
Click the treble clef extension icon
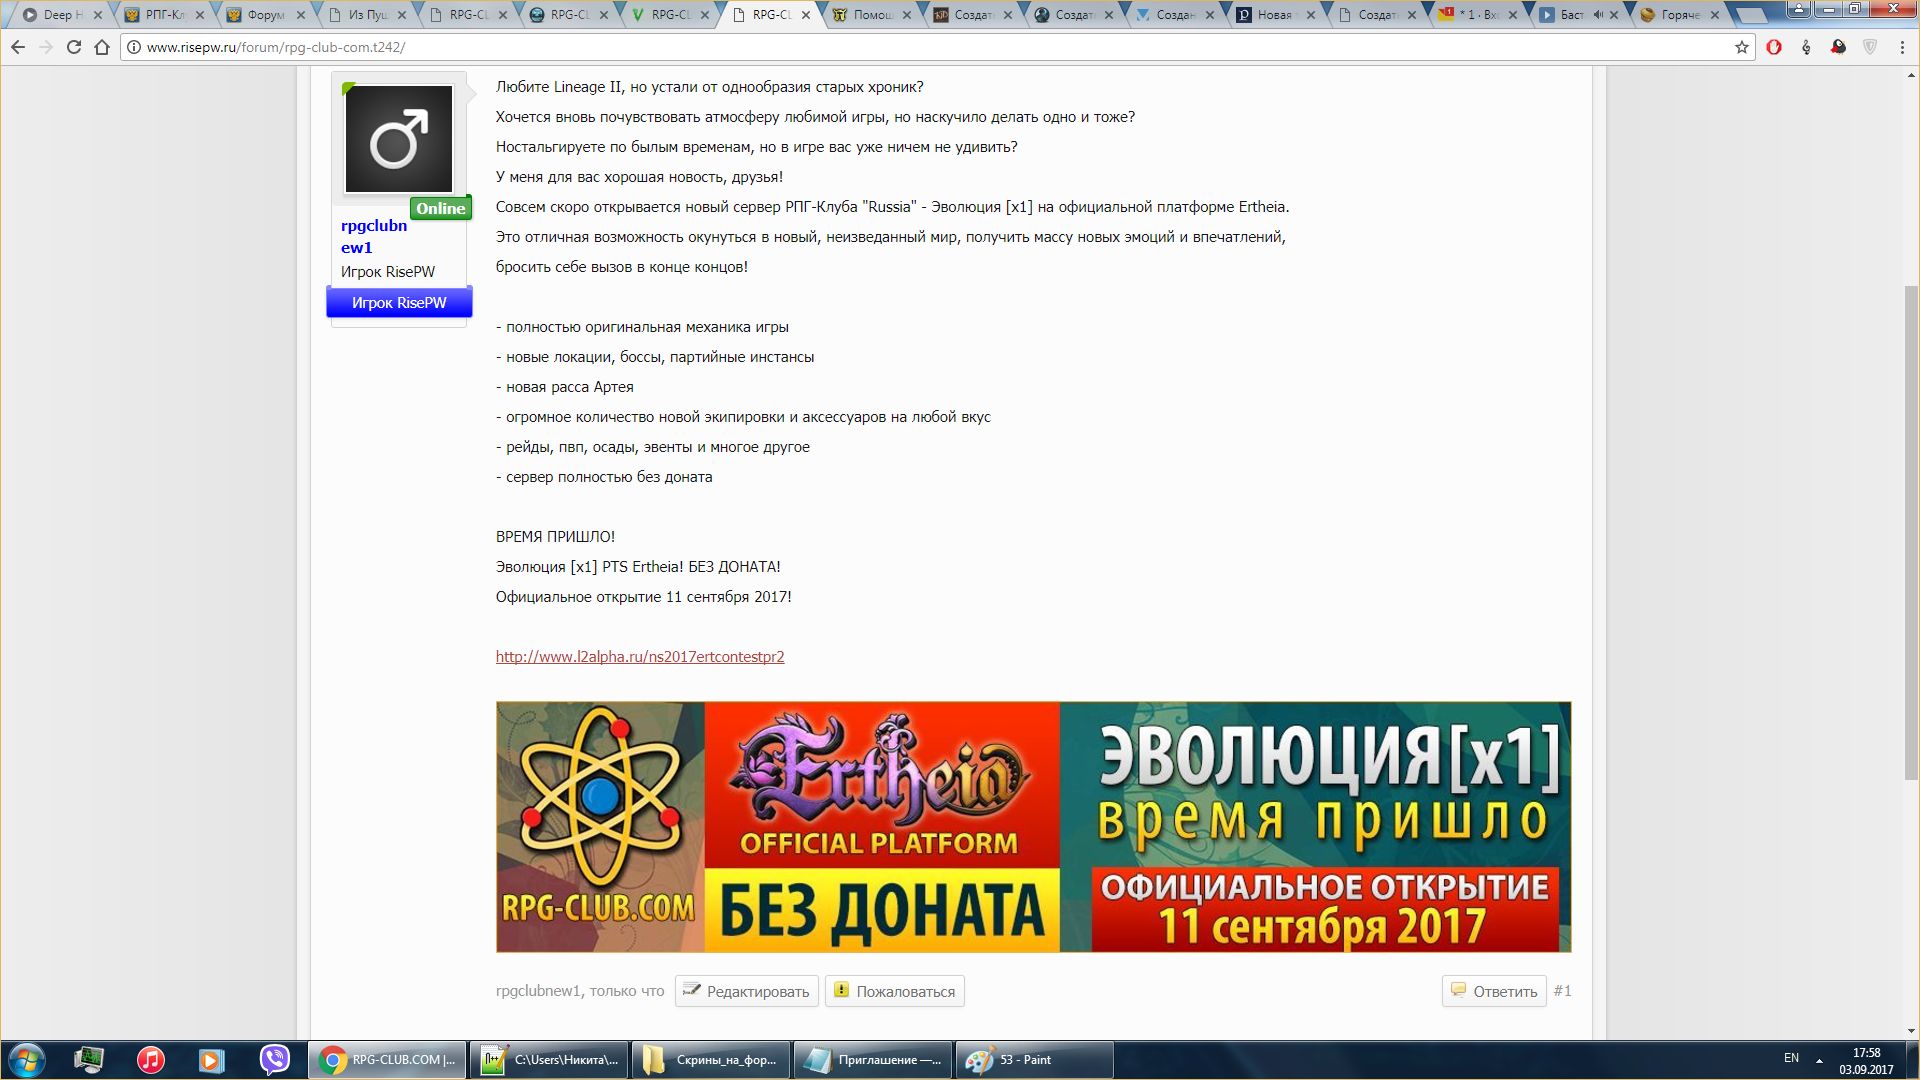1806,47
